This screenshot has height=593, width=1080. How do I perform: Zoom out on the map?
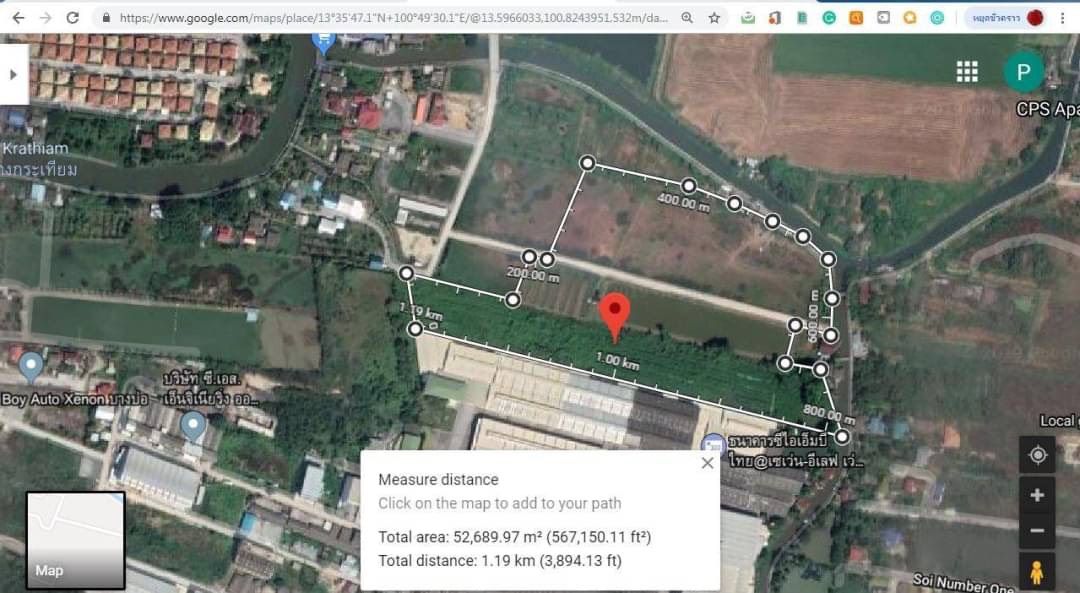(x=1037, y=530)
